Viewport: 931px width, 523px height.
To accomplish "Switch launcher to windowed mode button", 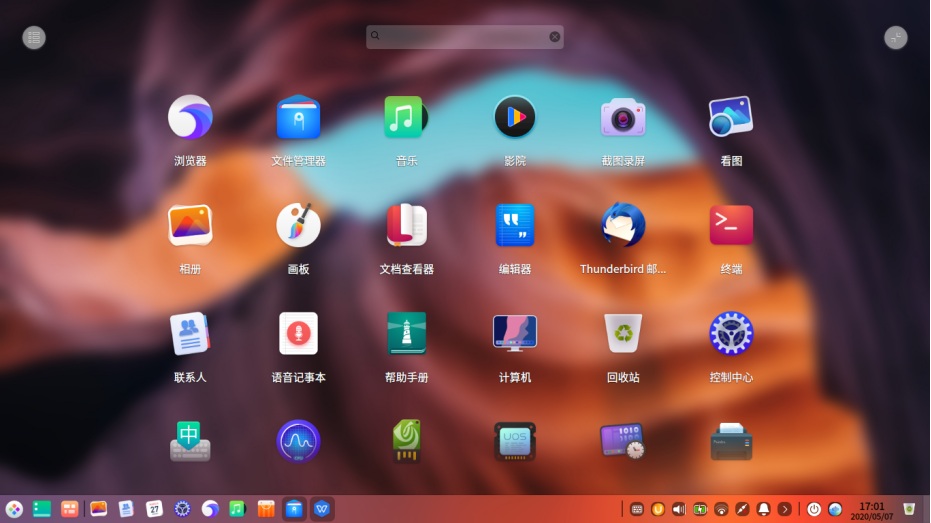I will tap(895, 37).
